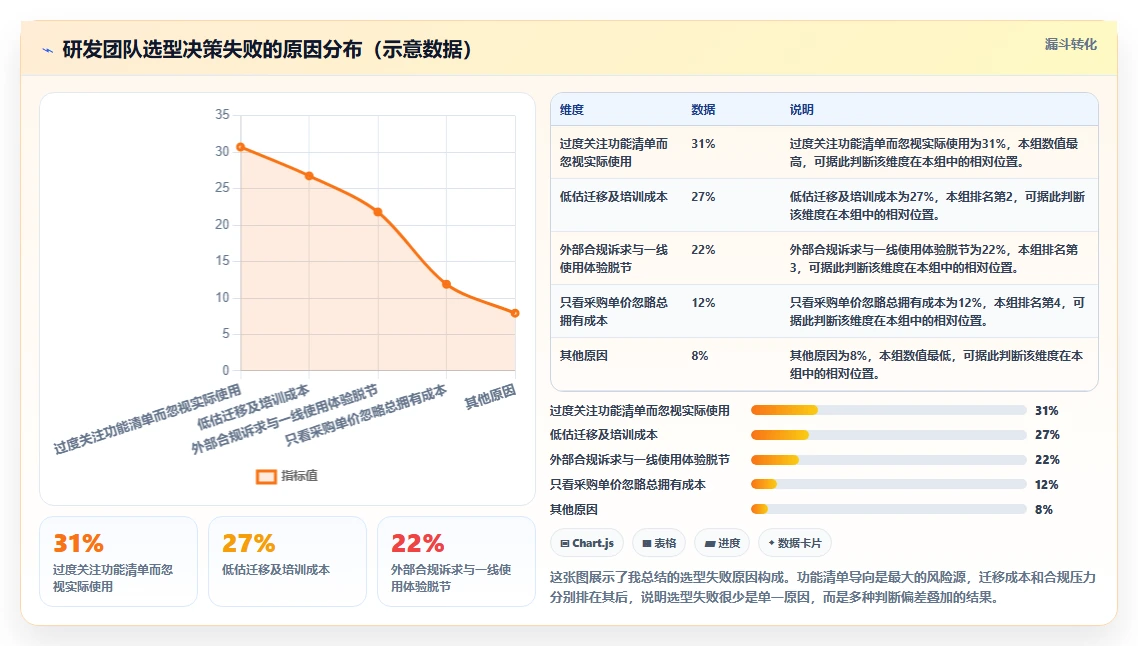Open the 27% summary card

[287, 561]
